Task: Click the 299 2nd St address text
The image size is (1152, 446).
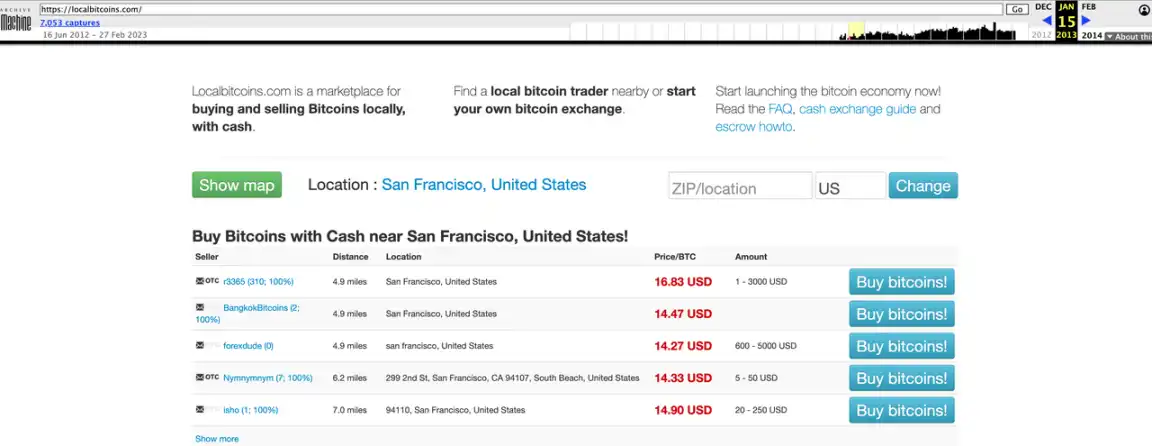Action: [512, 378]
